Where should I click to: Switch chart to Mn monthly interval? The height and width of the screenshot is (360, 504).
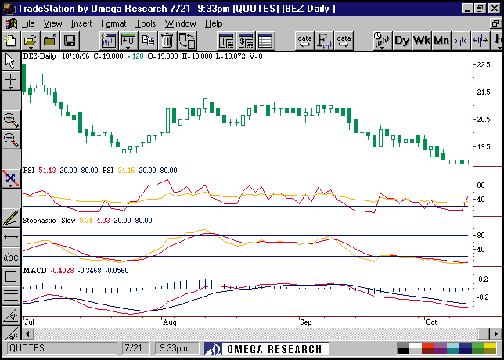point(441,41)
